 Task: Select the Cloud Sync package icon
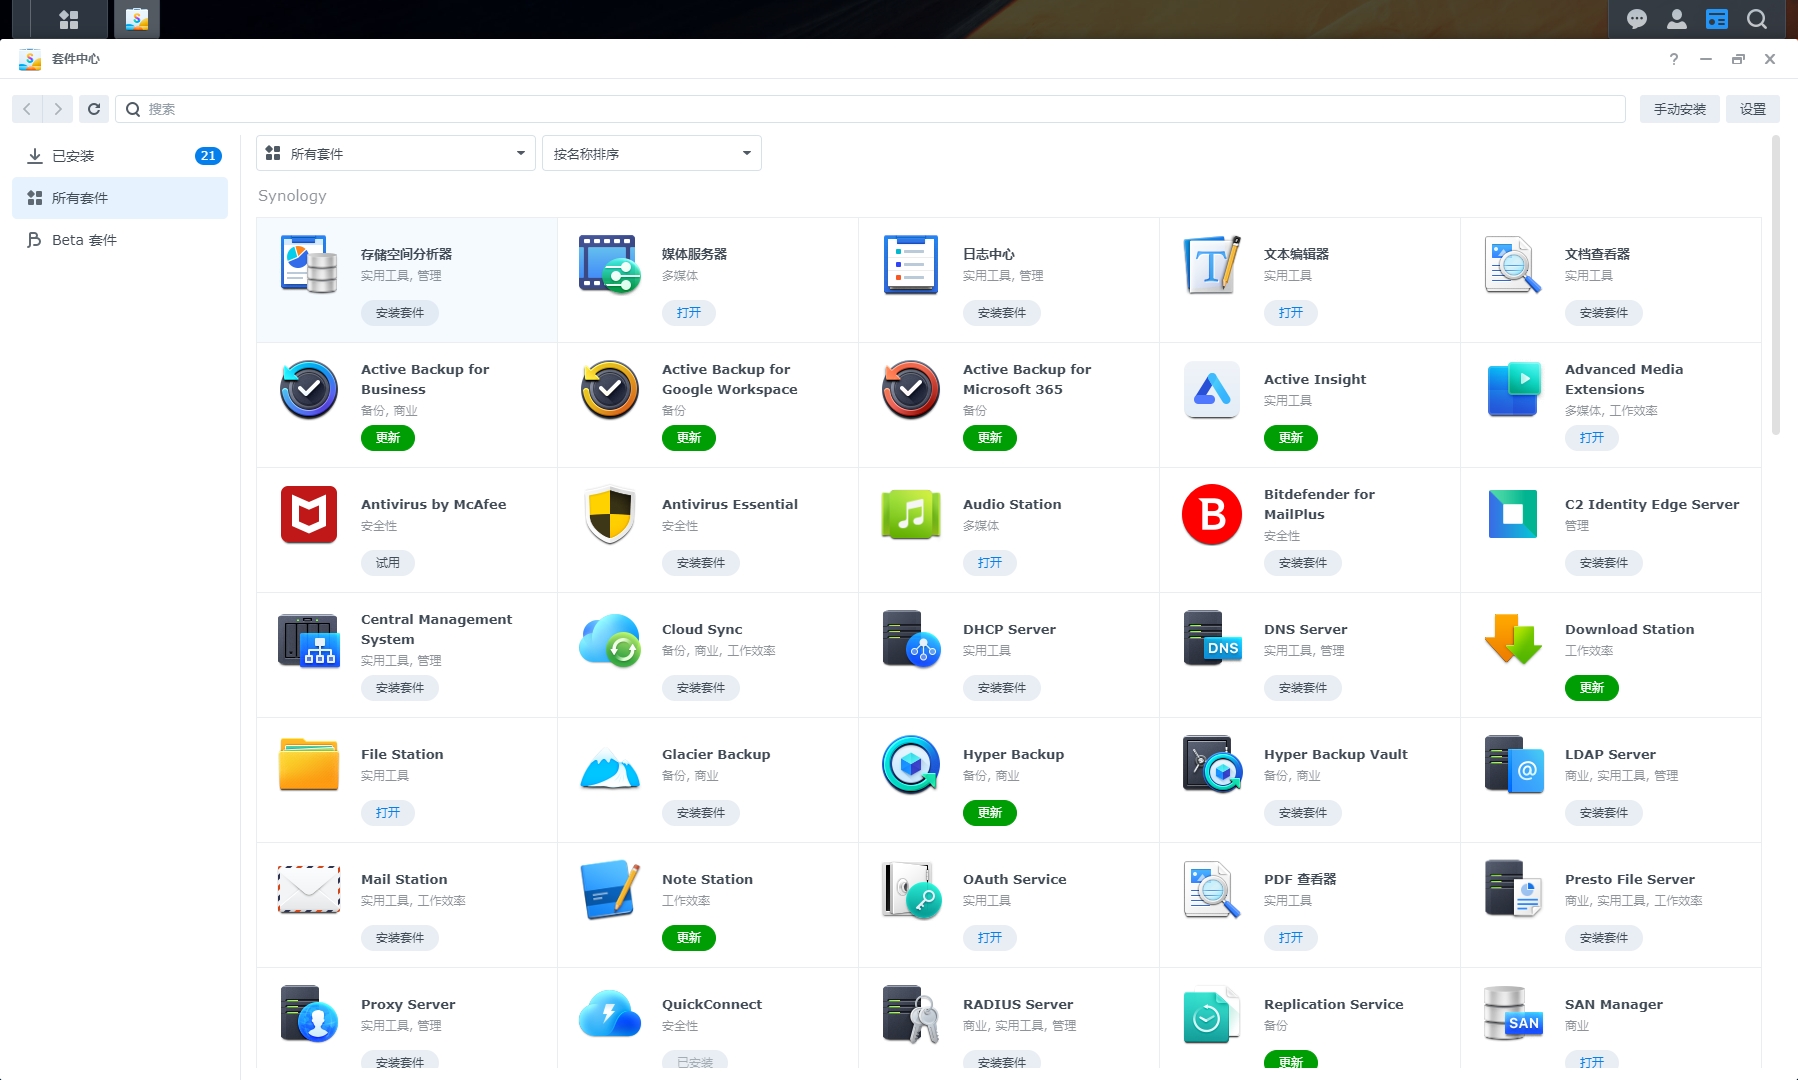coord(610,640)
